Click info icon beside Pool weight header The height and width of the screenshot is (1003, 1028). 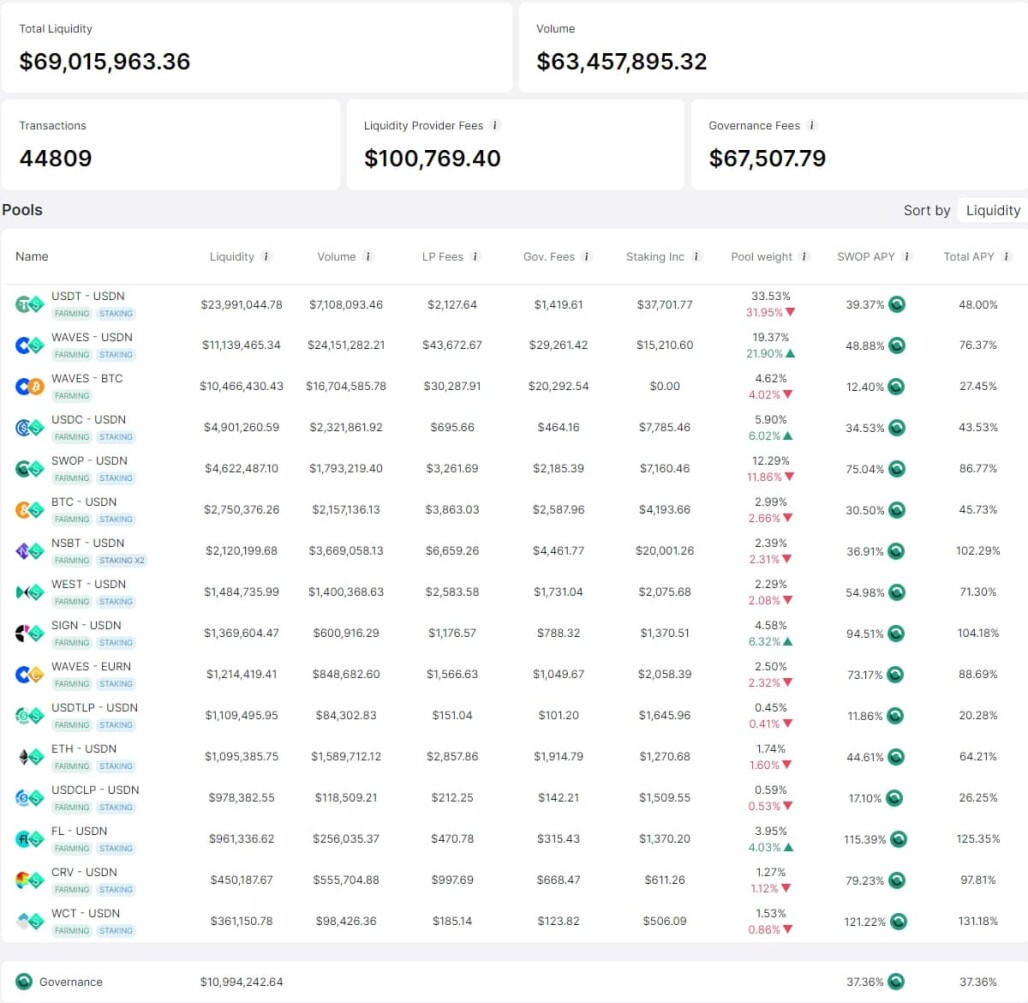(x=804, y=256)
